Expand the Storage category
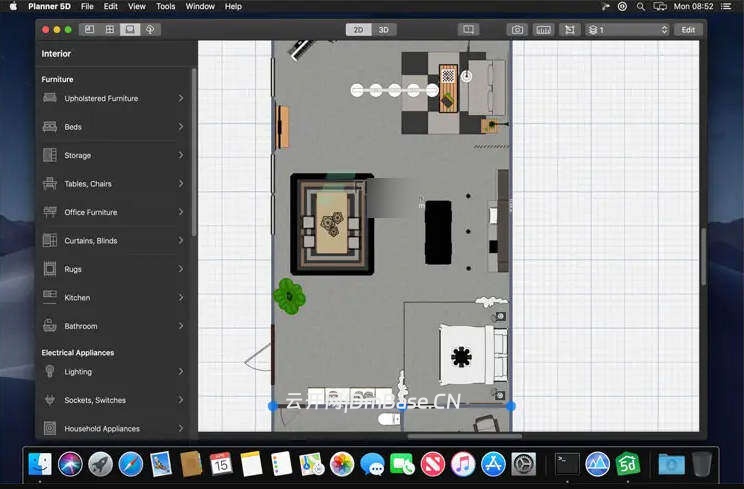The height and width of the screenshot is (489, 744). coord(113,155)
